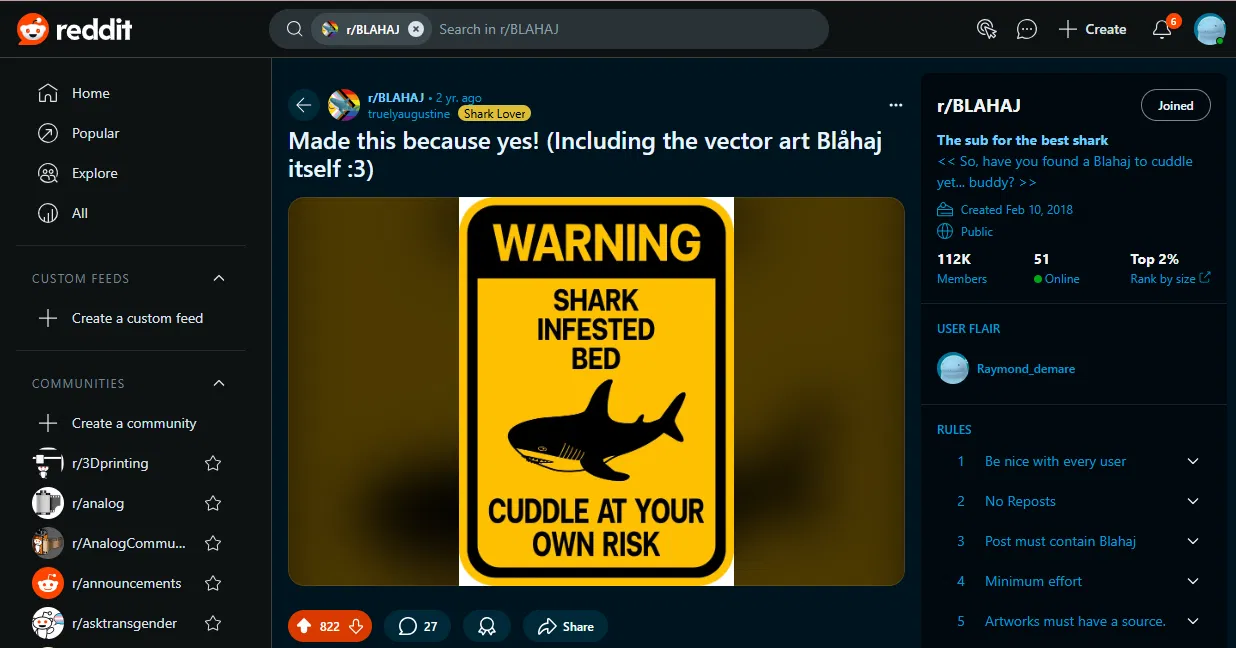Viewport: 1236px width, 648px height.
Task: Open the Warning shark sign image
Action: 596,391
